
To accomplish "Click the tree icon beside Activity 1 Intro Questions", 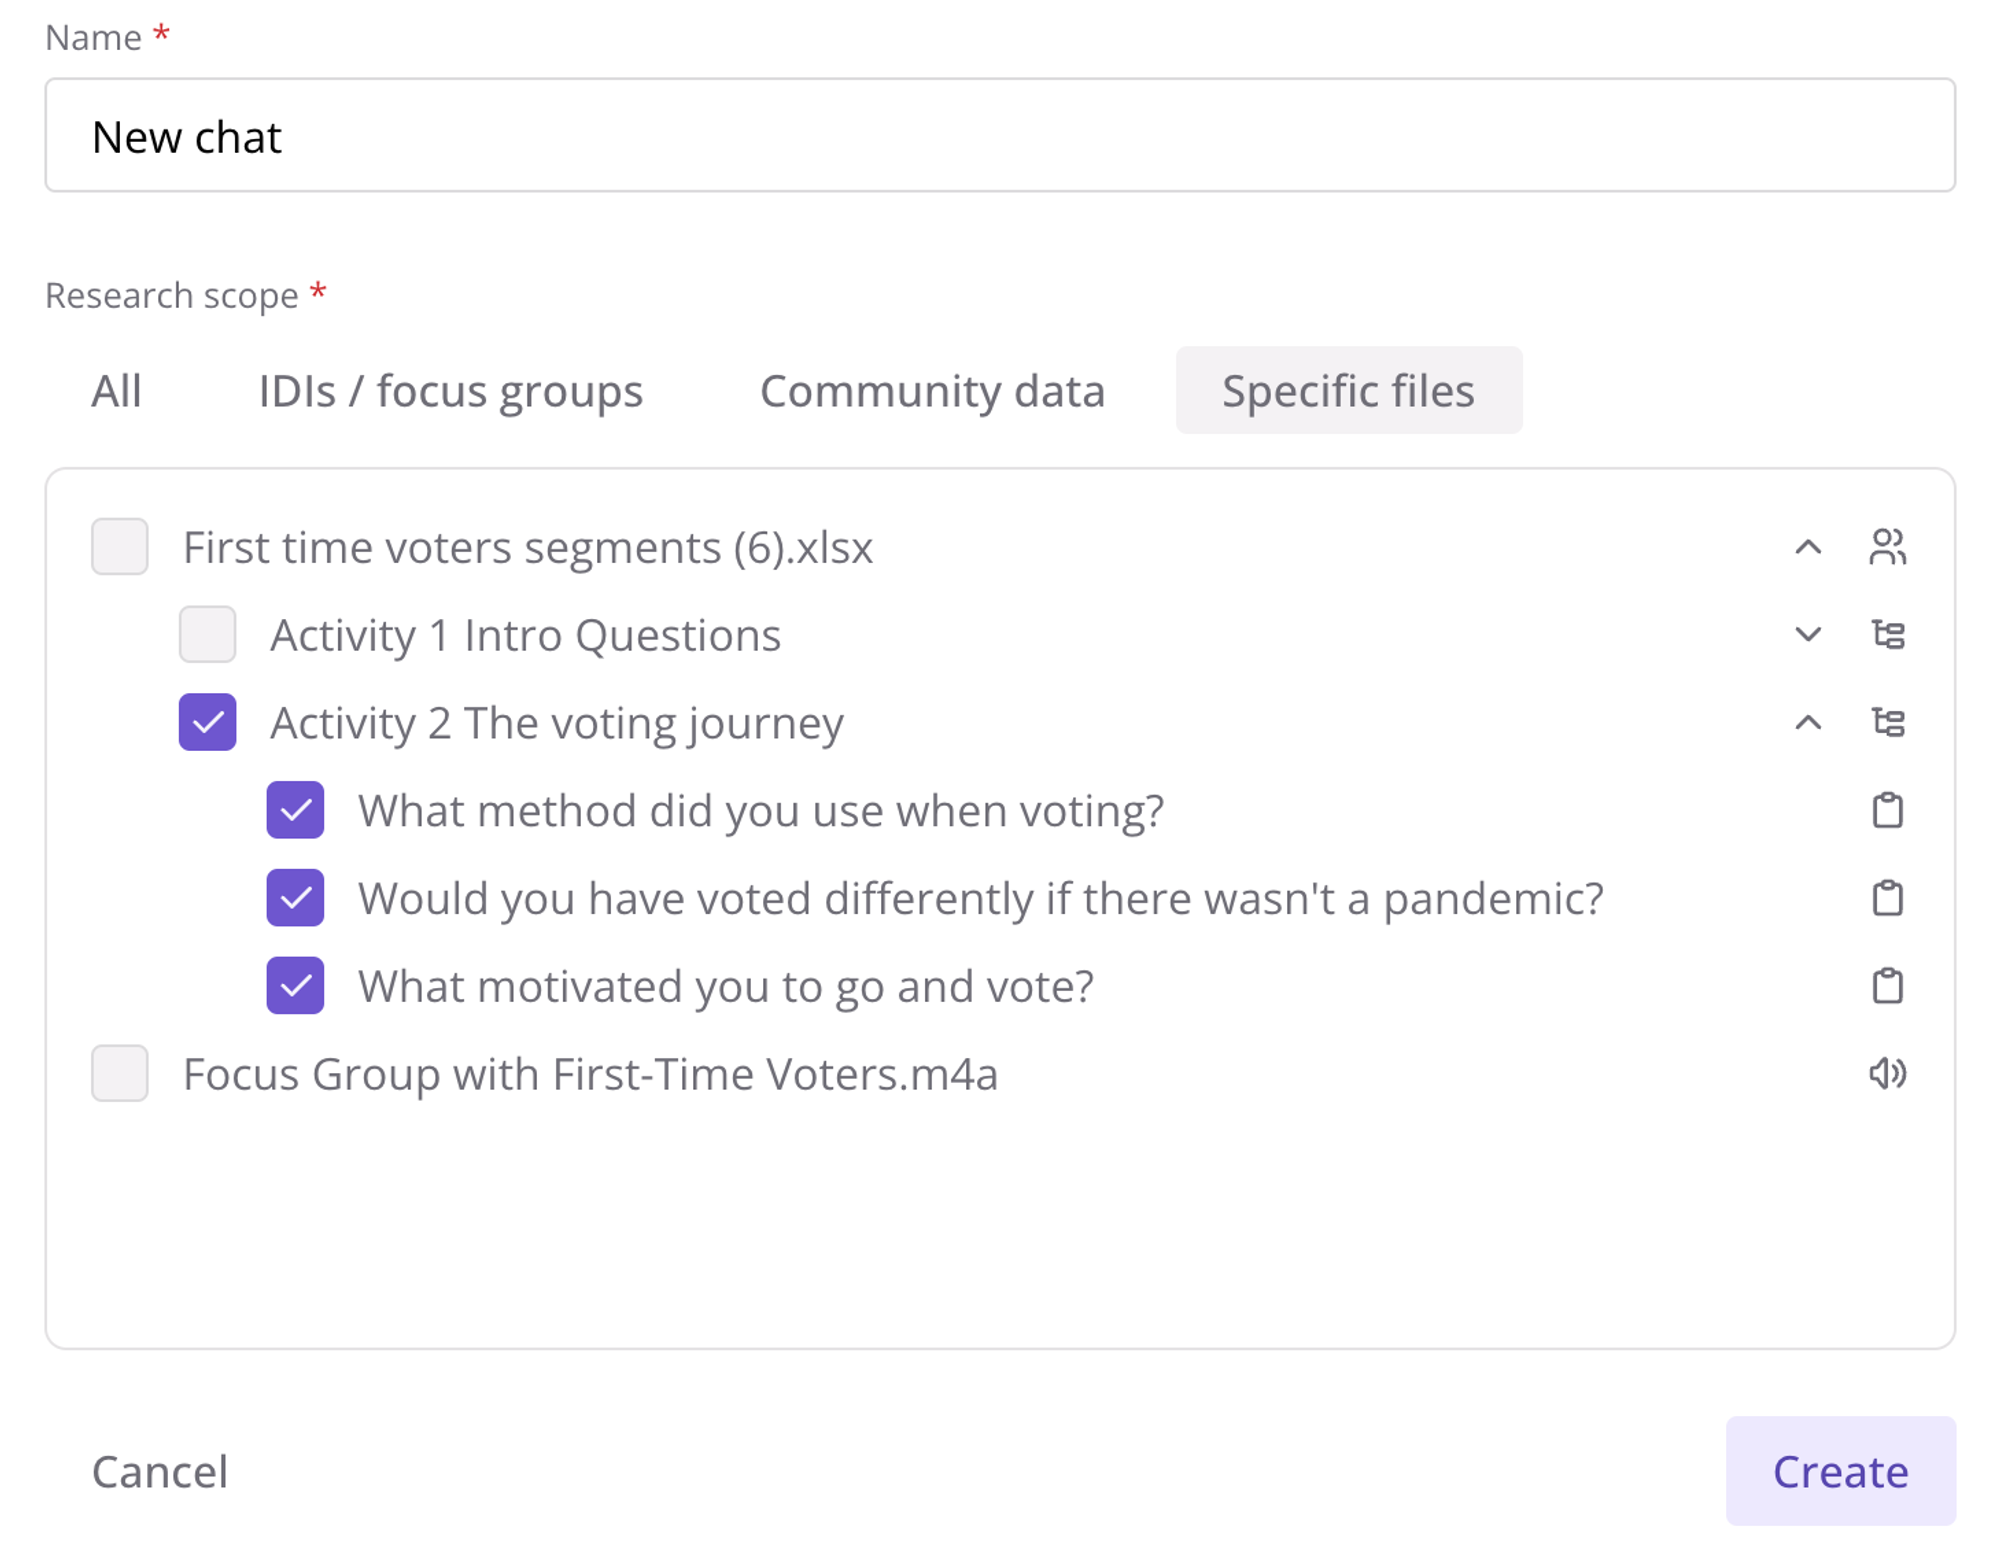I will (1887, 634).
